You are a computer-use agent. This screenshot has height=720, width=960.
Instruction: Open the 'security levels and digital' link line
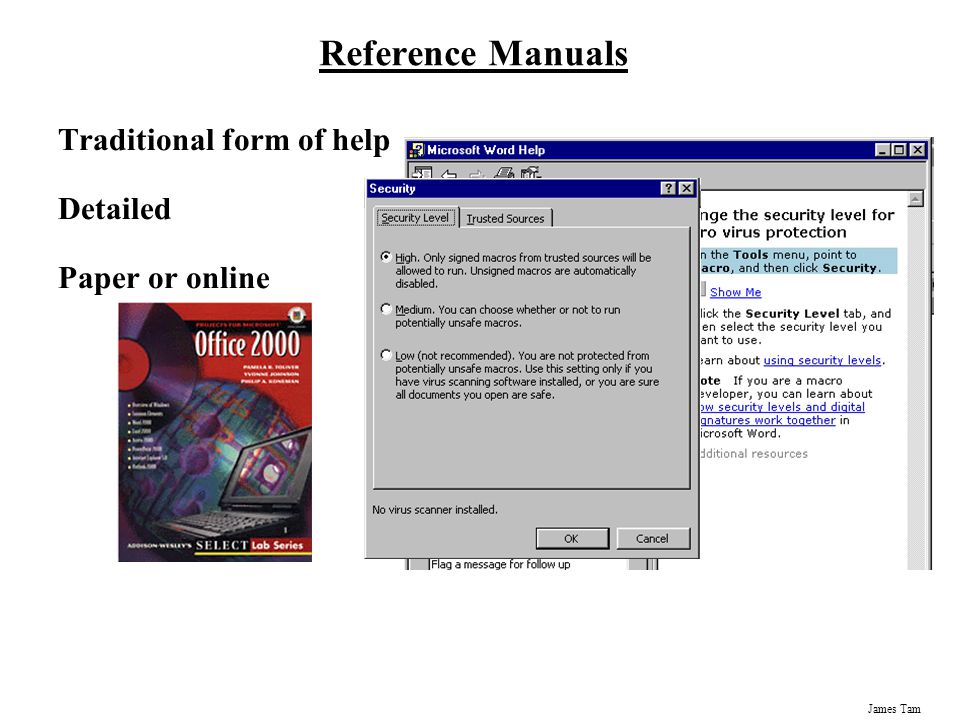[x=782, y=407]
